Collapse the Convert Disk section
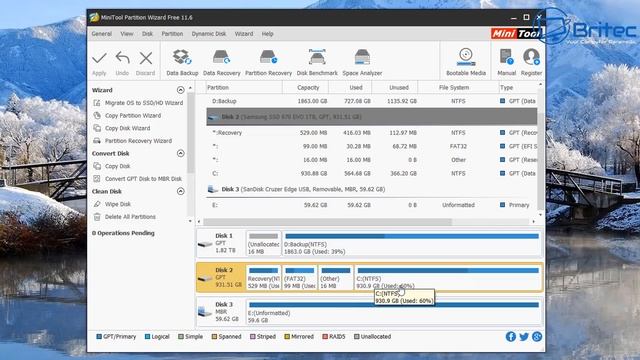Viewport: 640px width, 360px height. [180, 153]
